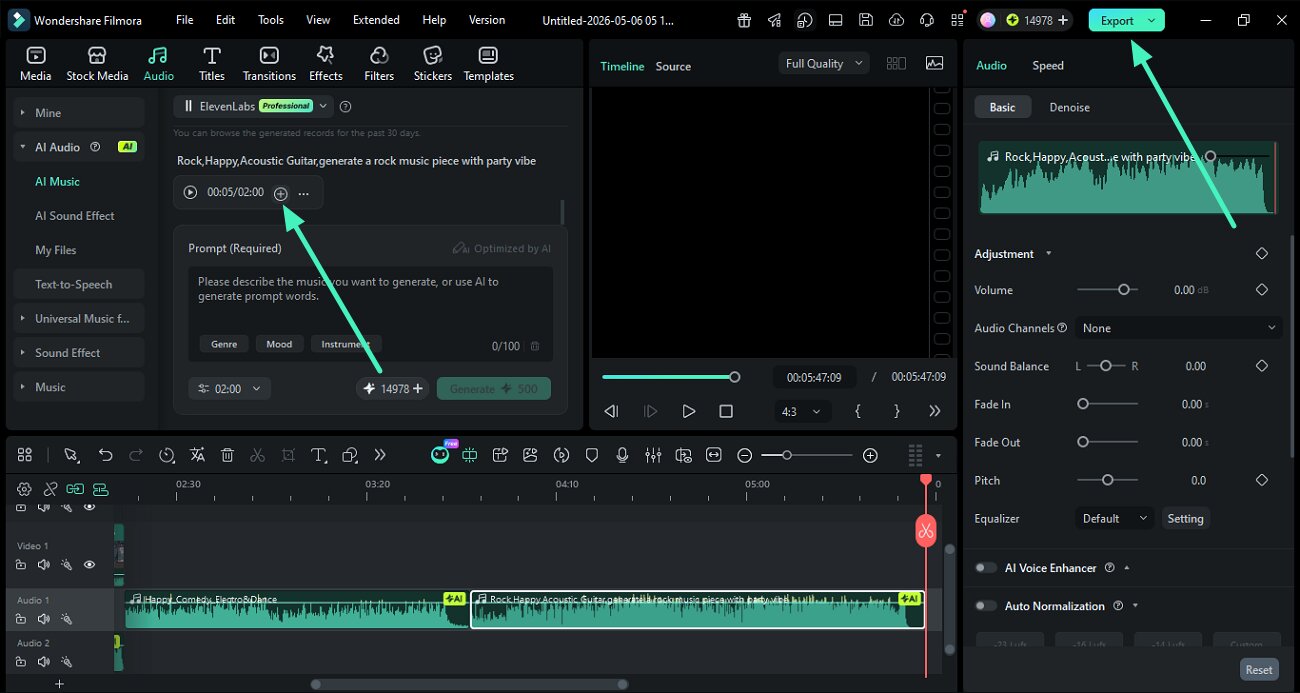
Task: Open Audio Channels None dropdown
Action: pyautogui.click(x=1179, y=328)
